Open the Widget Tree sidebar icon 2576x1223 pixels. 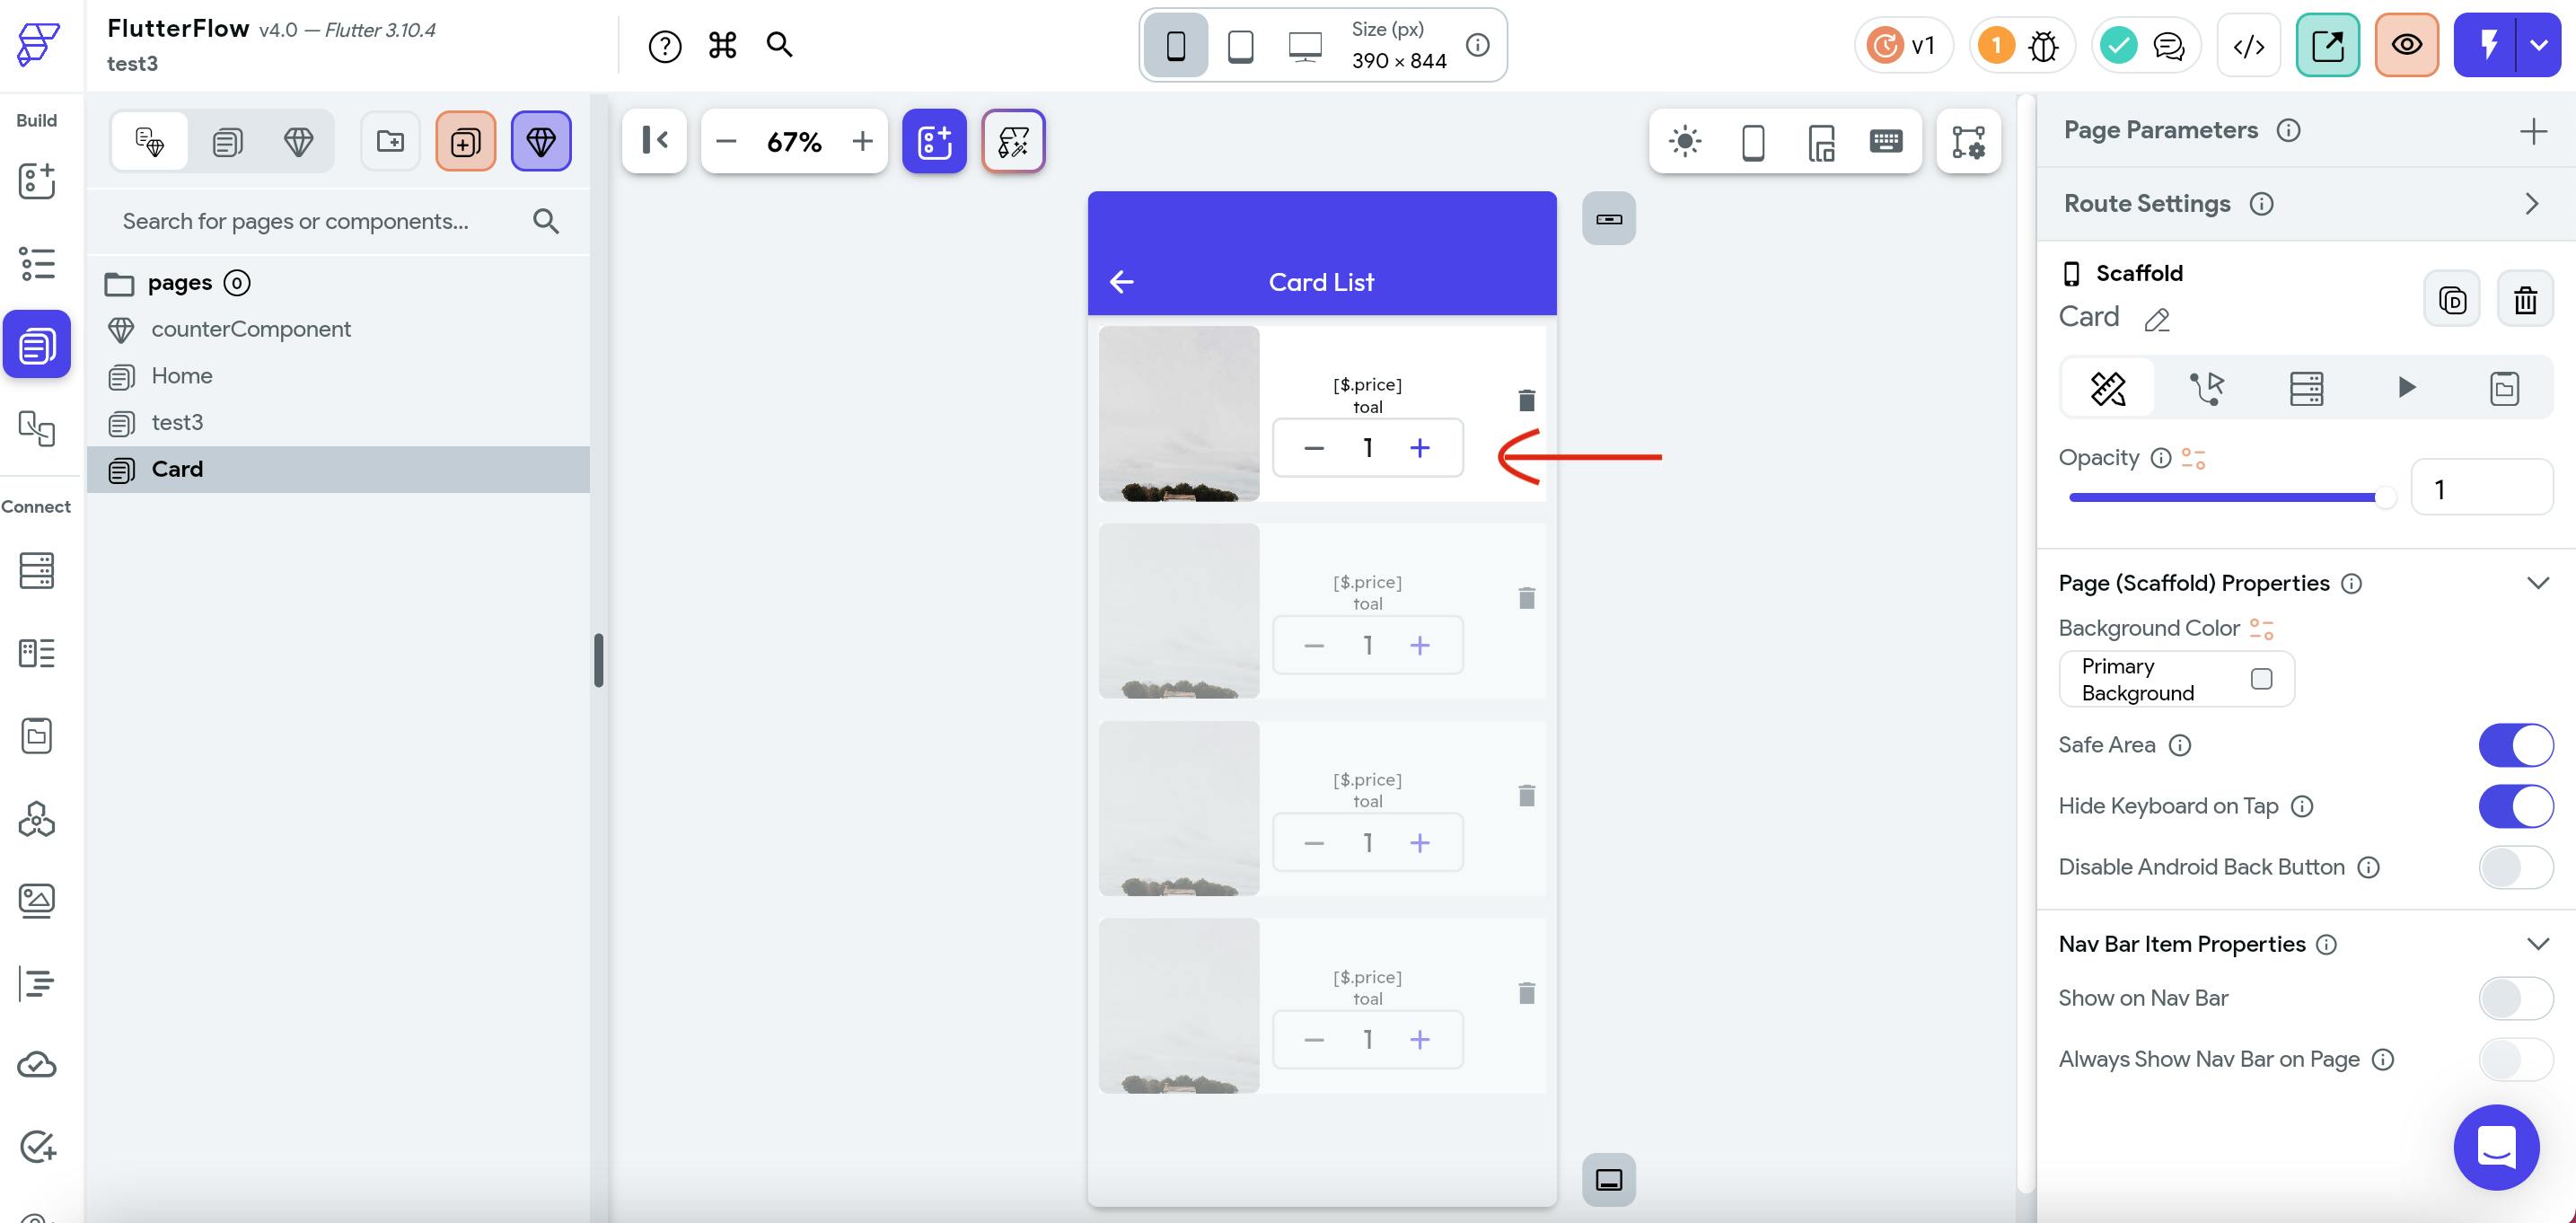coord(37,263)
